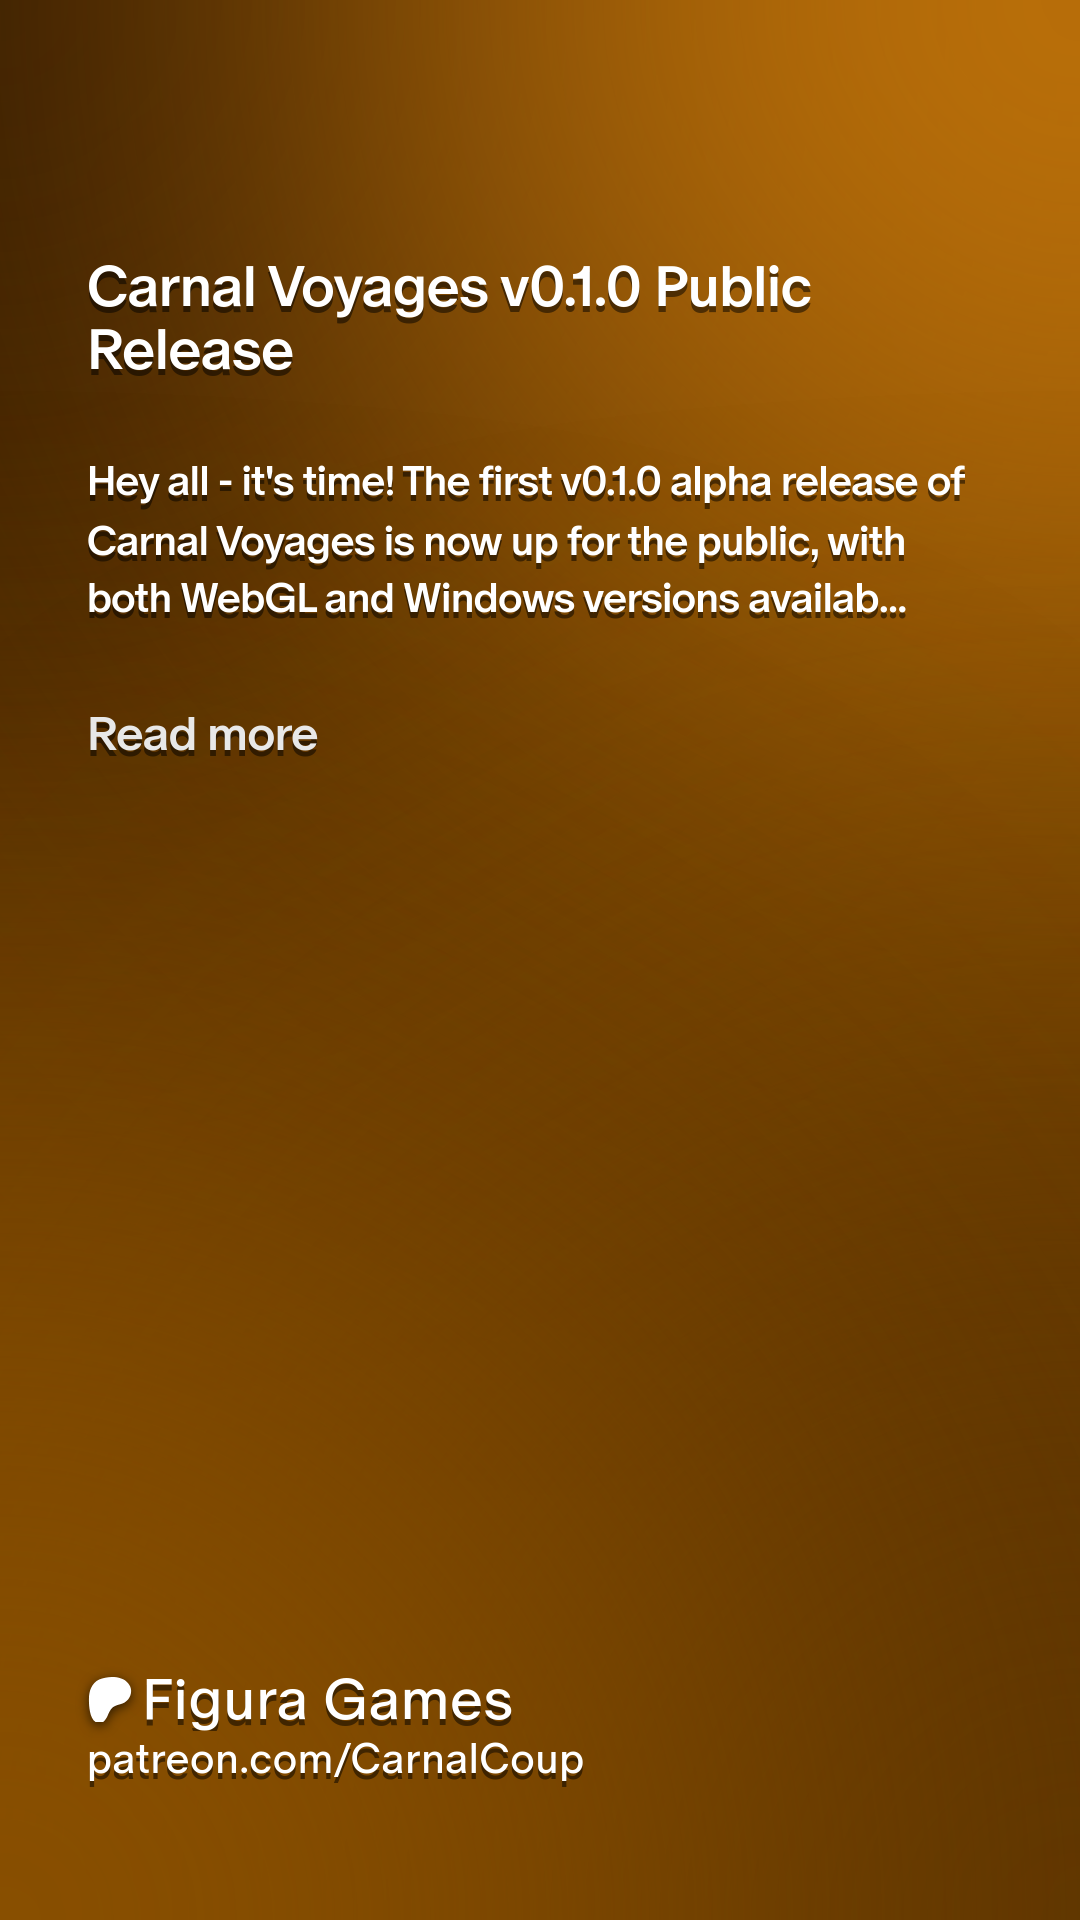The image size is (1080, 1920).
Task: Click the truncated ellipsis after availab
Action: tap(892, 600)
